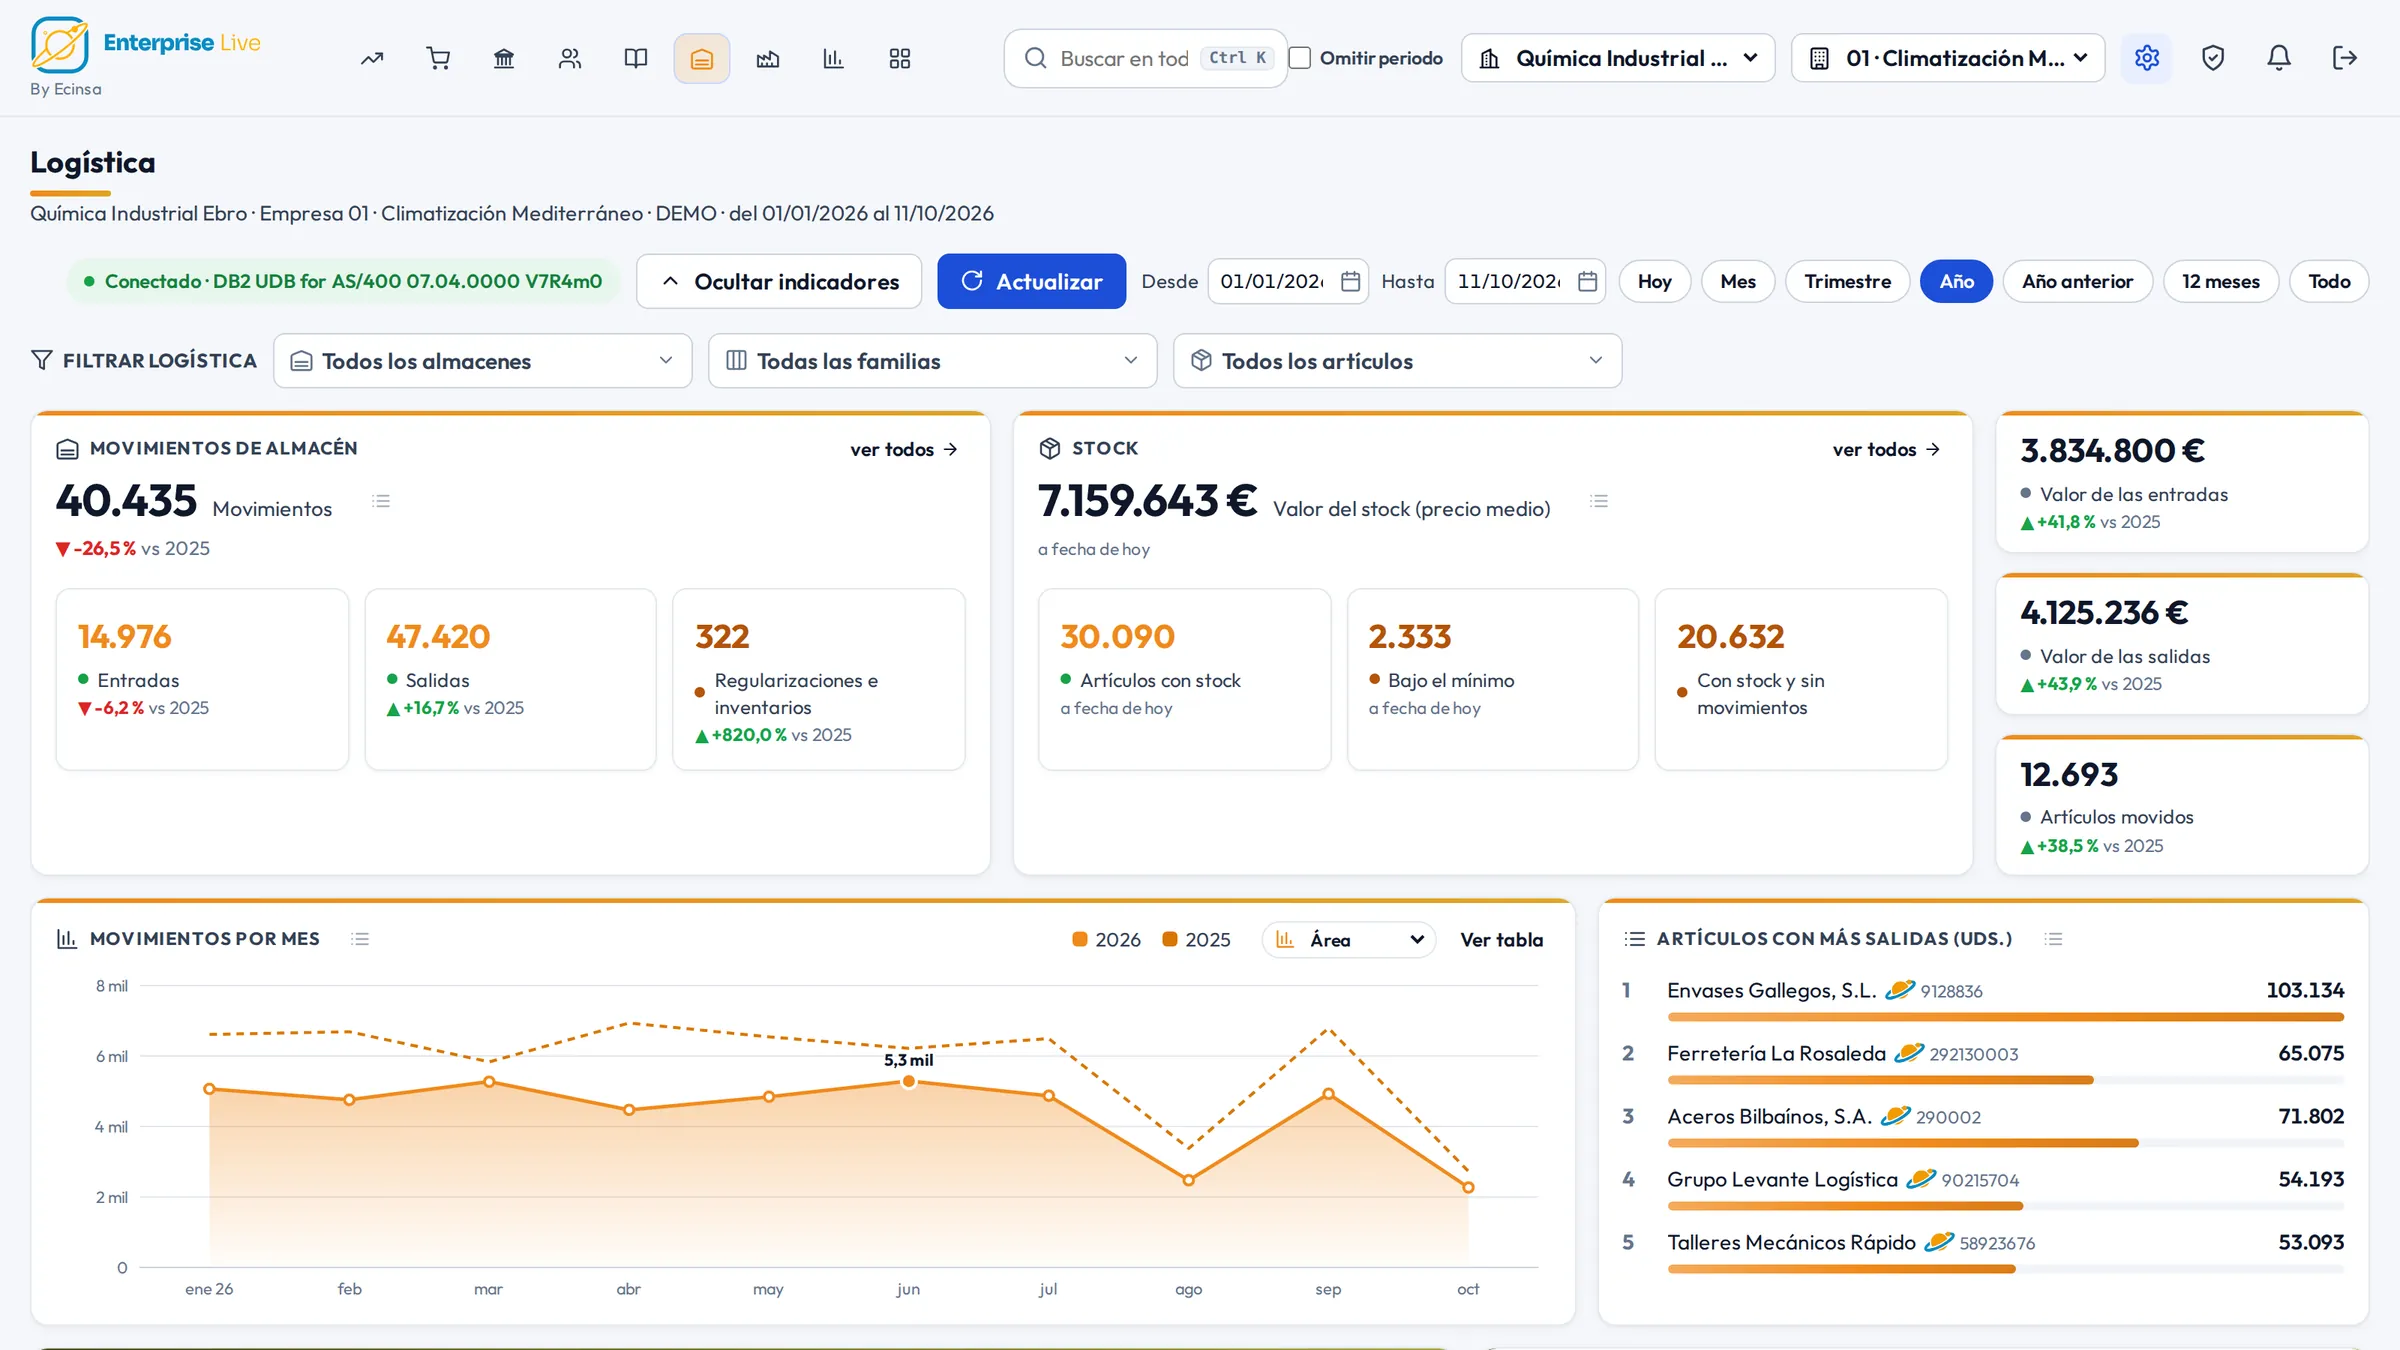Select the Trimestre period pill
Viewport: 2400px width, 1350px height.
[x=1847, y=281]
